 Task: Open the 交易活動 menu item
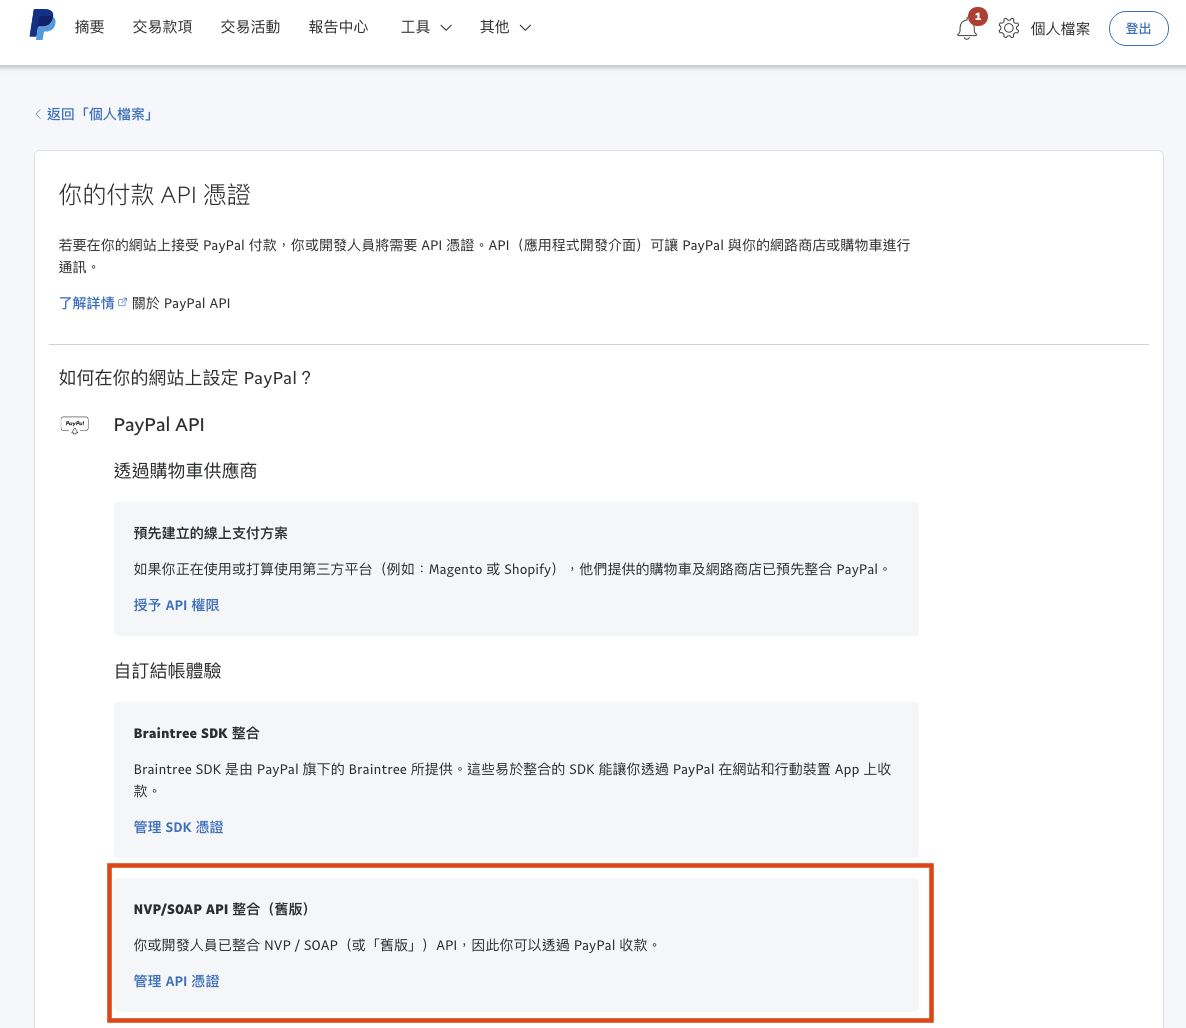pyautogui.click(x=250, y=27)
